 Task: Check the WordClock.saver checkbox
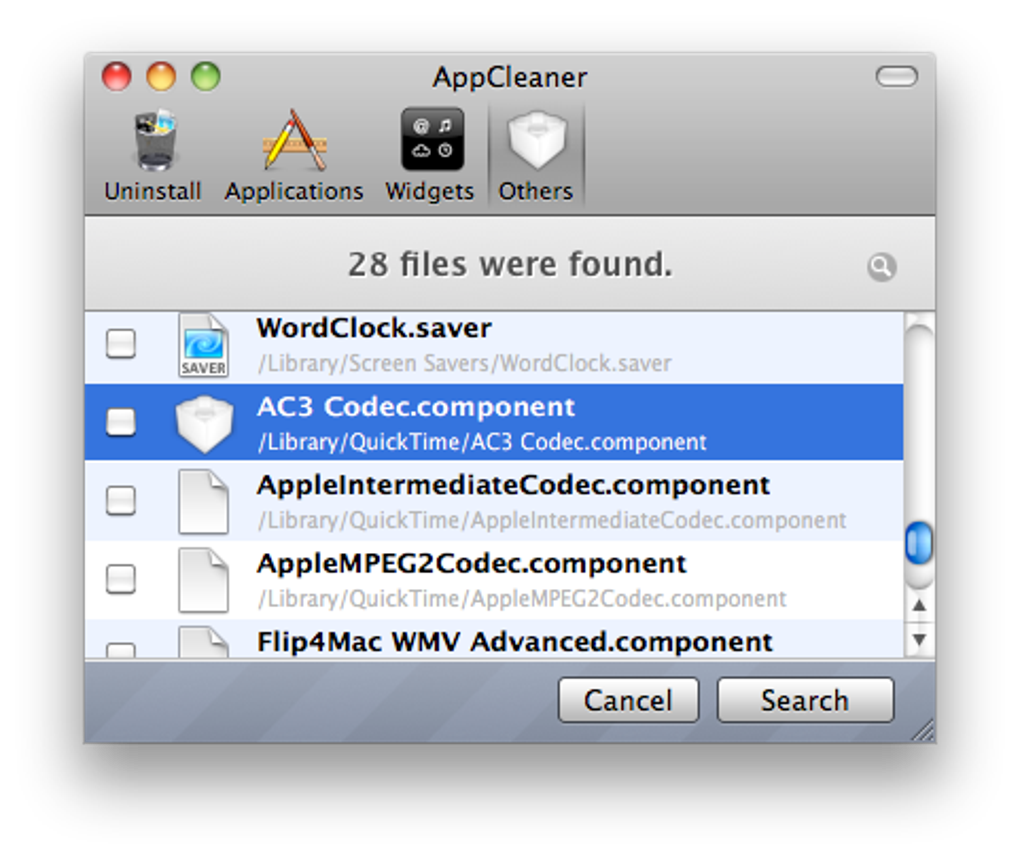coord(121,344)
